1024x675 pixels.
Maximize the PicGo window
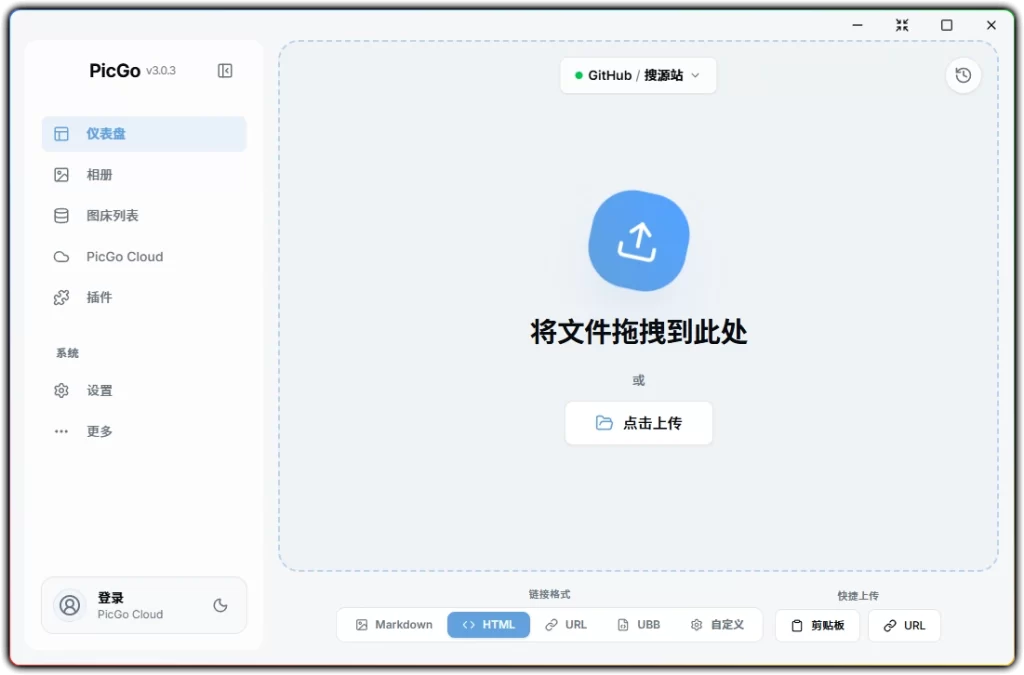point(946,25)
